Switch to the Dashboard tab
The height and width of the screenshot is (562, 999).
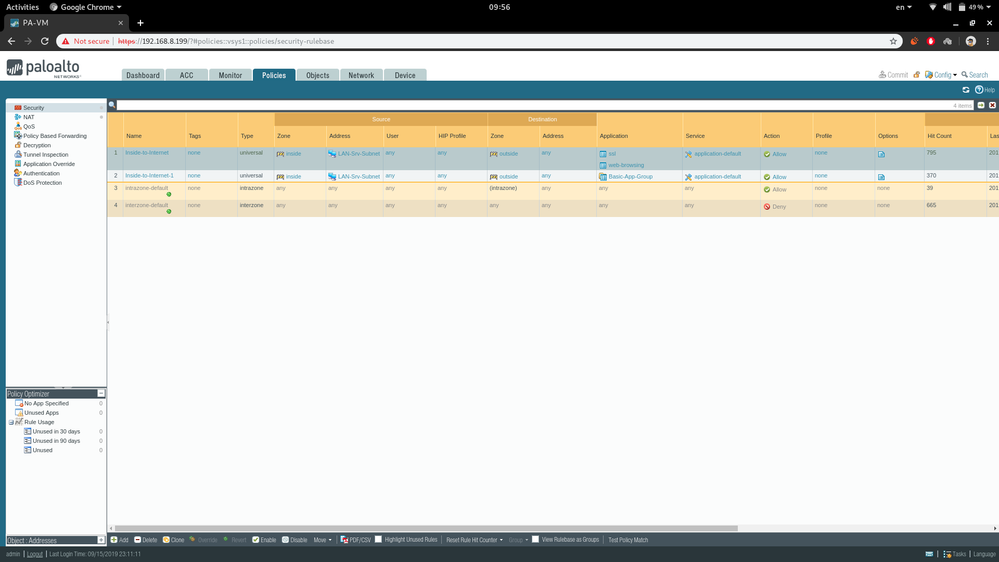pos(143,75)
